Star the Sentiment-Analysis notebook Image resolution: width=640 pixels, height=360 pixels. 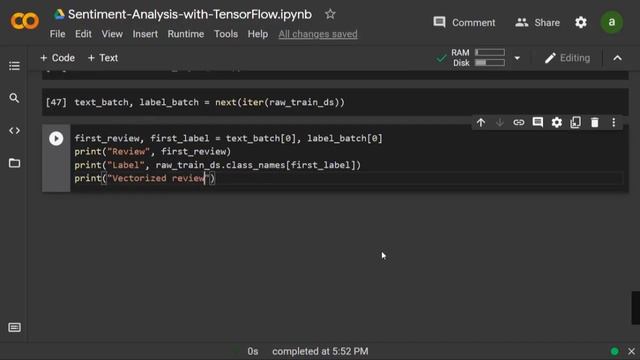point(330,14)
